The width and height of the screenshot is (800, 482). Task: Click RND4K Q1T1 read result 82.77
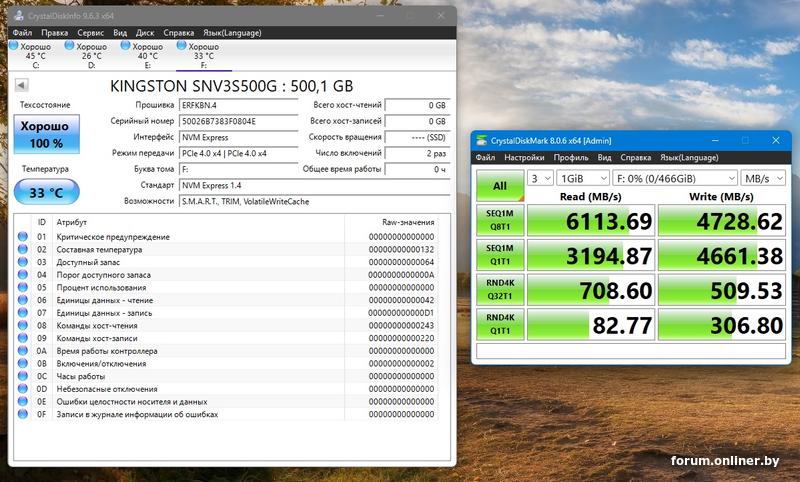pyautogui.click(x=590, y=324)
